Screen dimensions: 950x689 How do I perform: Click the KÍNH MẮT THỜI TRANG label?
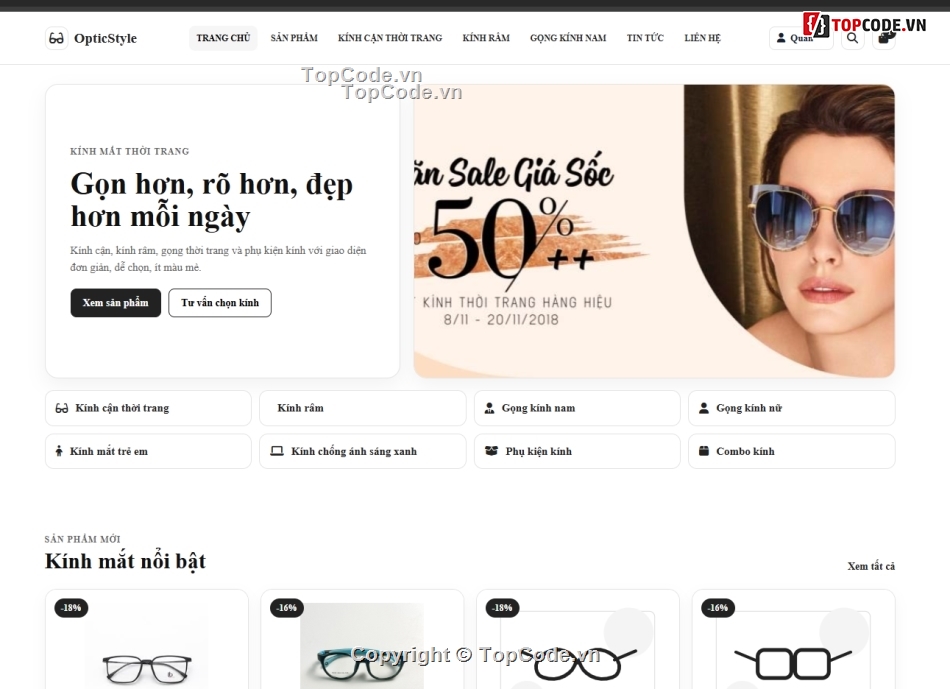[130, 151]
